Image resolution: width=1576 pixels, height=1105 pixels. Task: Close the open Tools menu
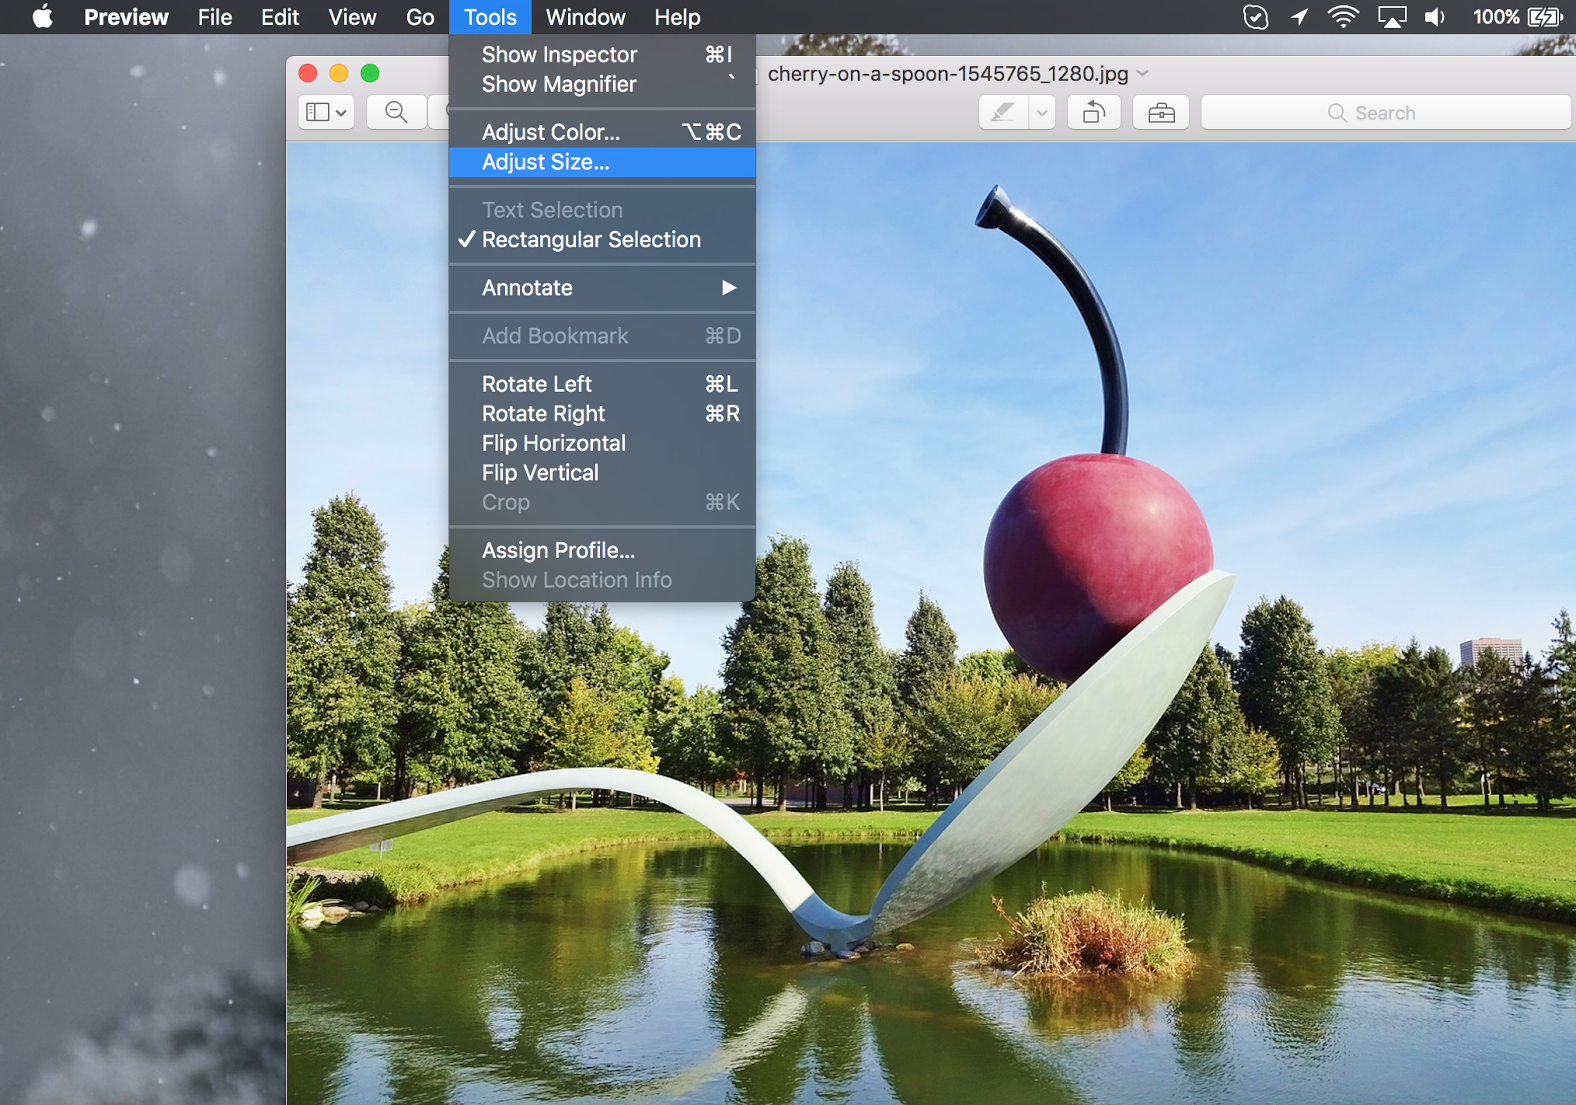tap(490, 17)
